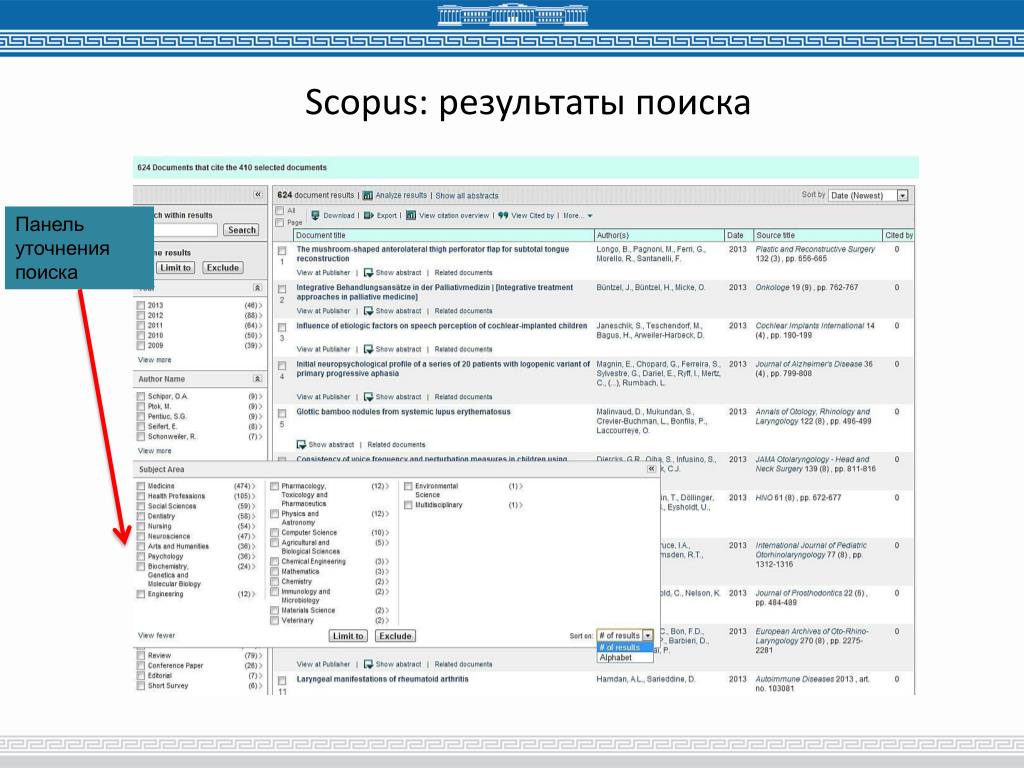The width and height of the screenshot is (1024, 768).
Task: Expand Health Professions (105) count arrow
Action: click(254, 496)
